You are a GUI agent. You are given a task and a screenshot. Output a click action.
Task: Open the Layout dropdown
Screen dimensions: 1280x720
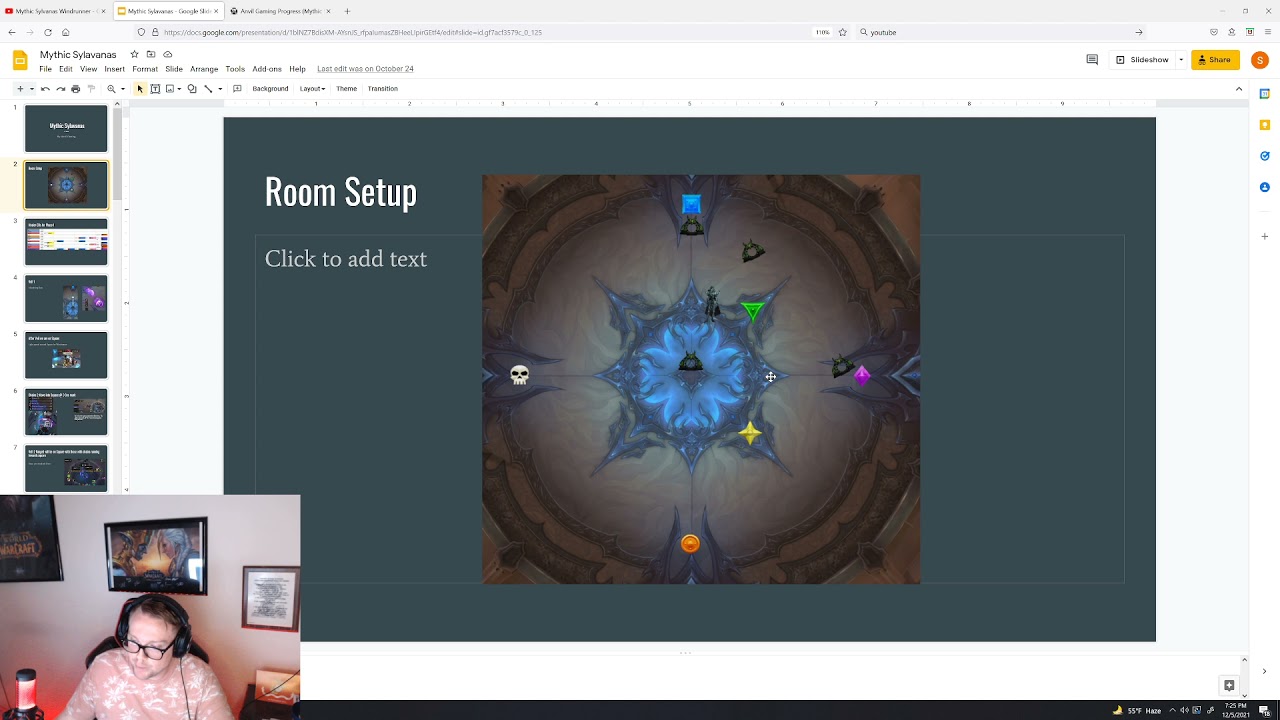(312, 89)
